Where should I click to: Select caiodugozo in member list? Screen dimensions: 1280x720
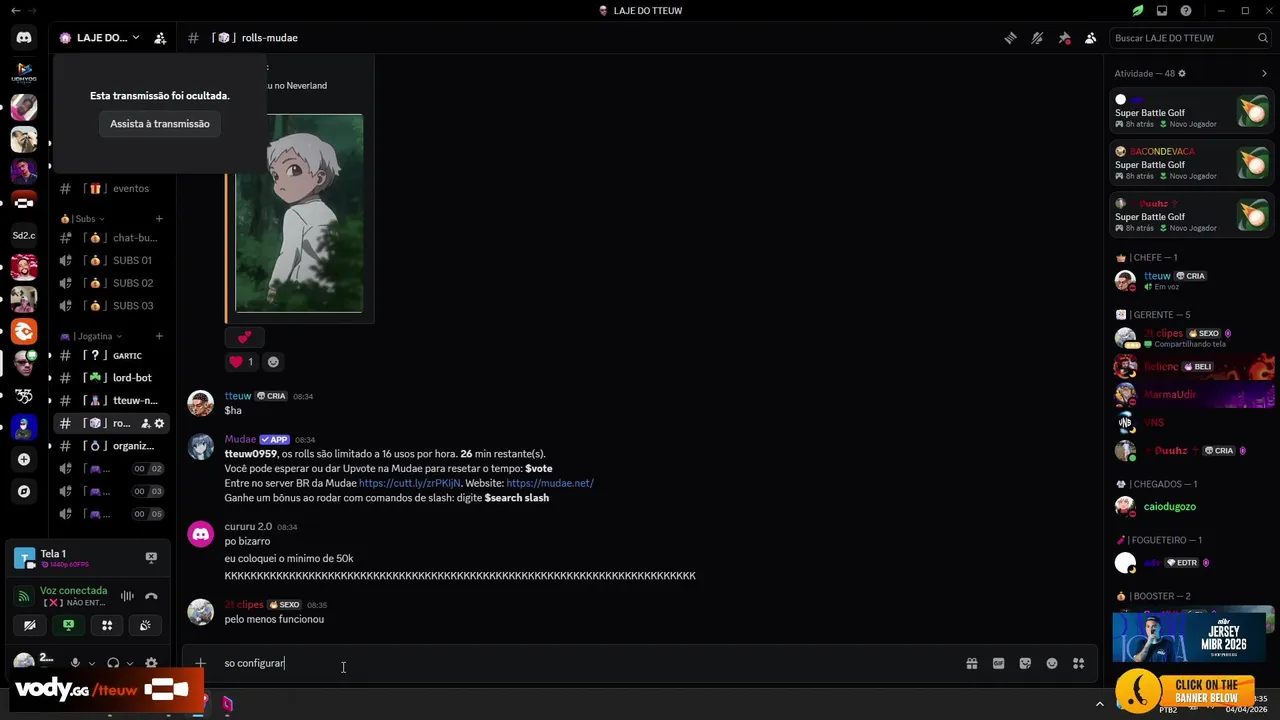tap(1192, 507)
